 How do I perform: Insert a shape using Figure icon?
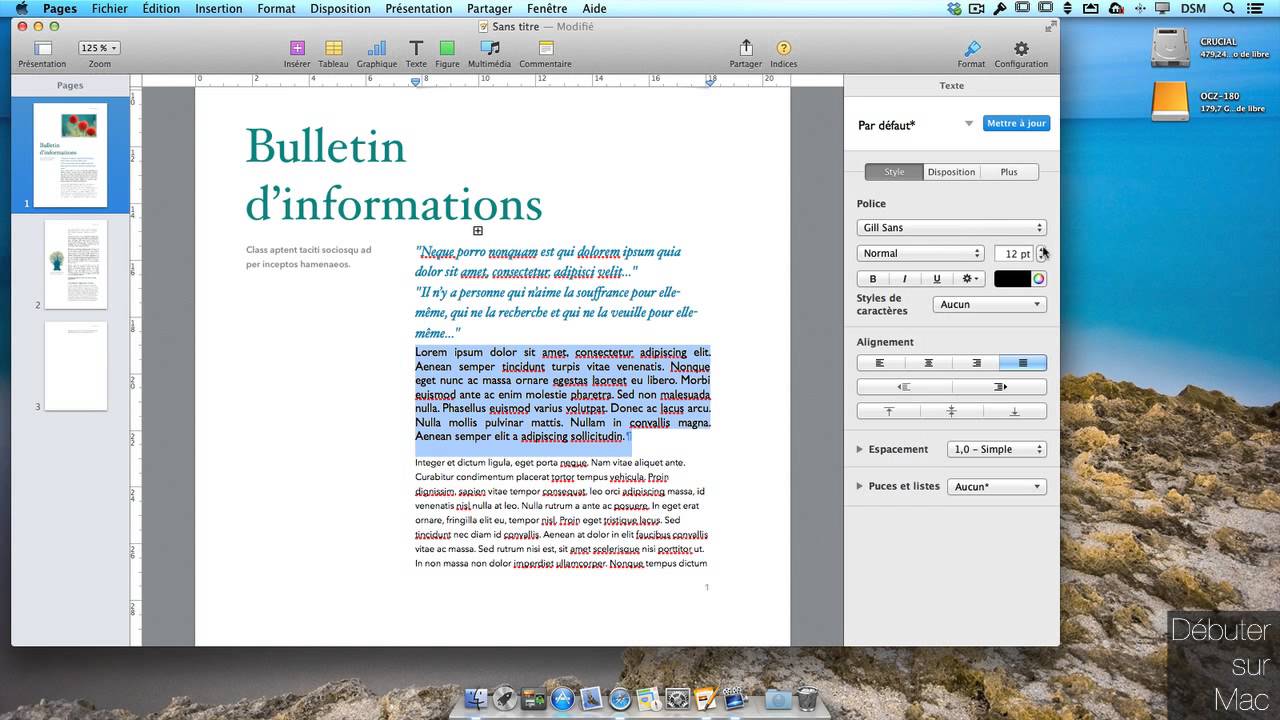point(447,48)
